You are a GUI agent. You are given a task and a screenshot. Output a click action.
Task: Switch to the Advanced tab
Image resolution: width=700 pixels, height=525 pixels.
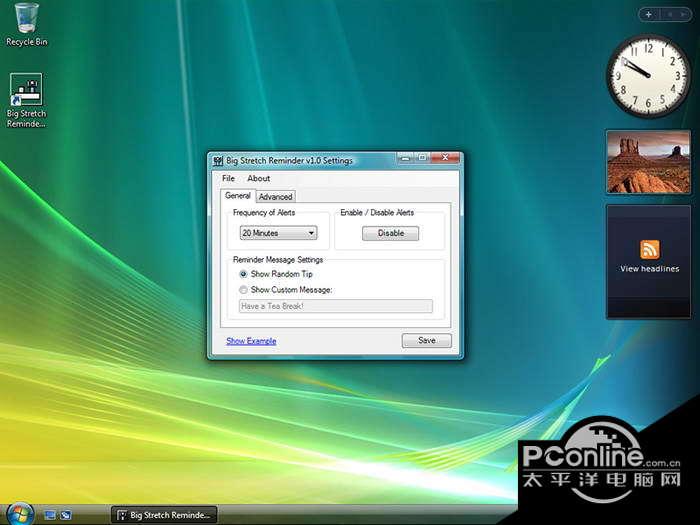pos(275,196)
